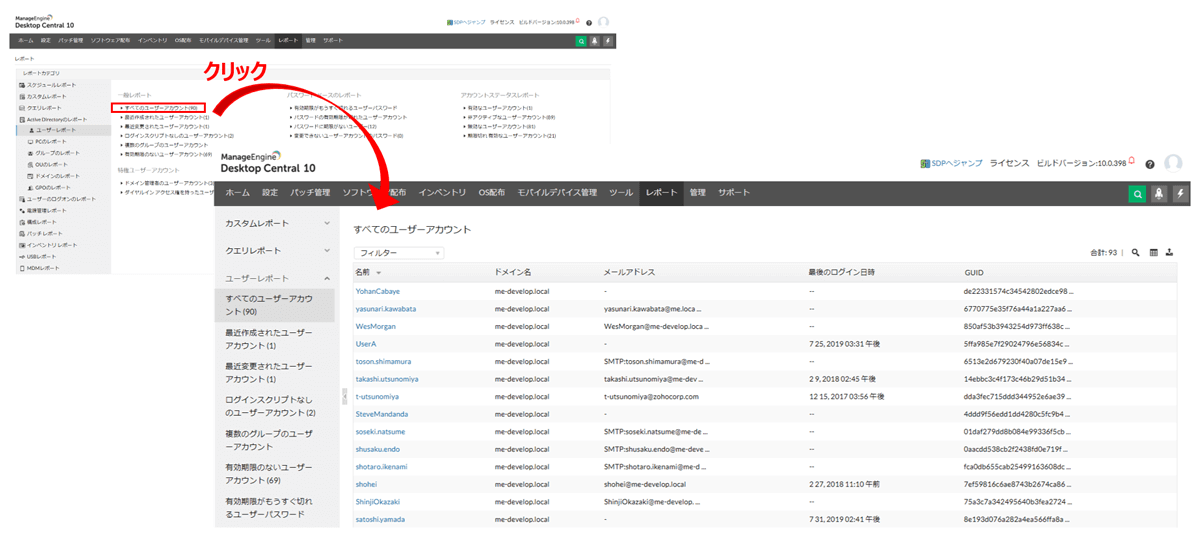Viewport: 1200px width, 535px height.
Task: Open the notification icon beside the green search in the front page
Action: click(1159, 194)
